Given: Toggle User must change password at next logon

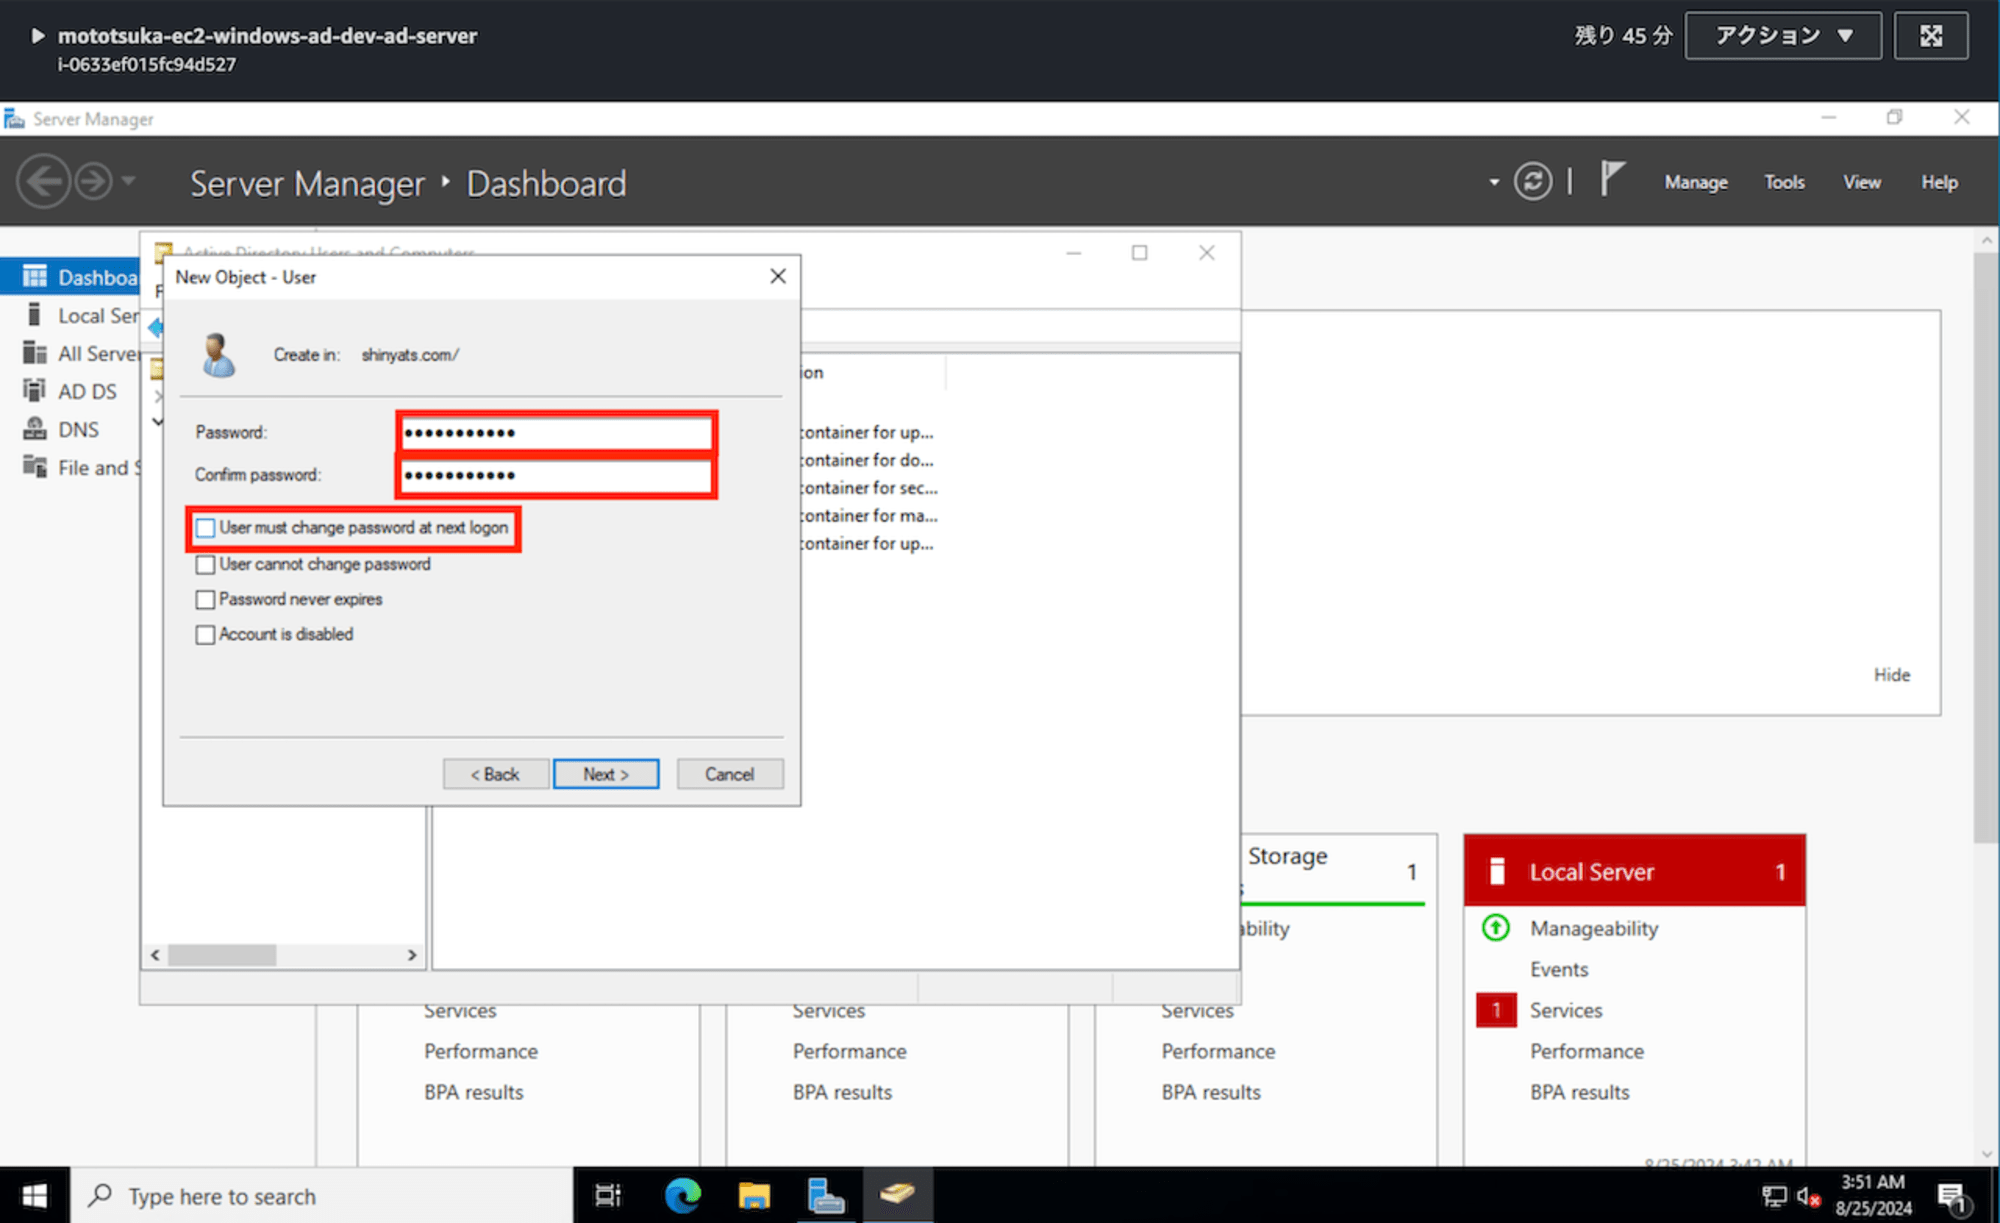Looking at the screenshot, I should (204, 527).
